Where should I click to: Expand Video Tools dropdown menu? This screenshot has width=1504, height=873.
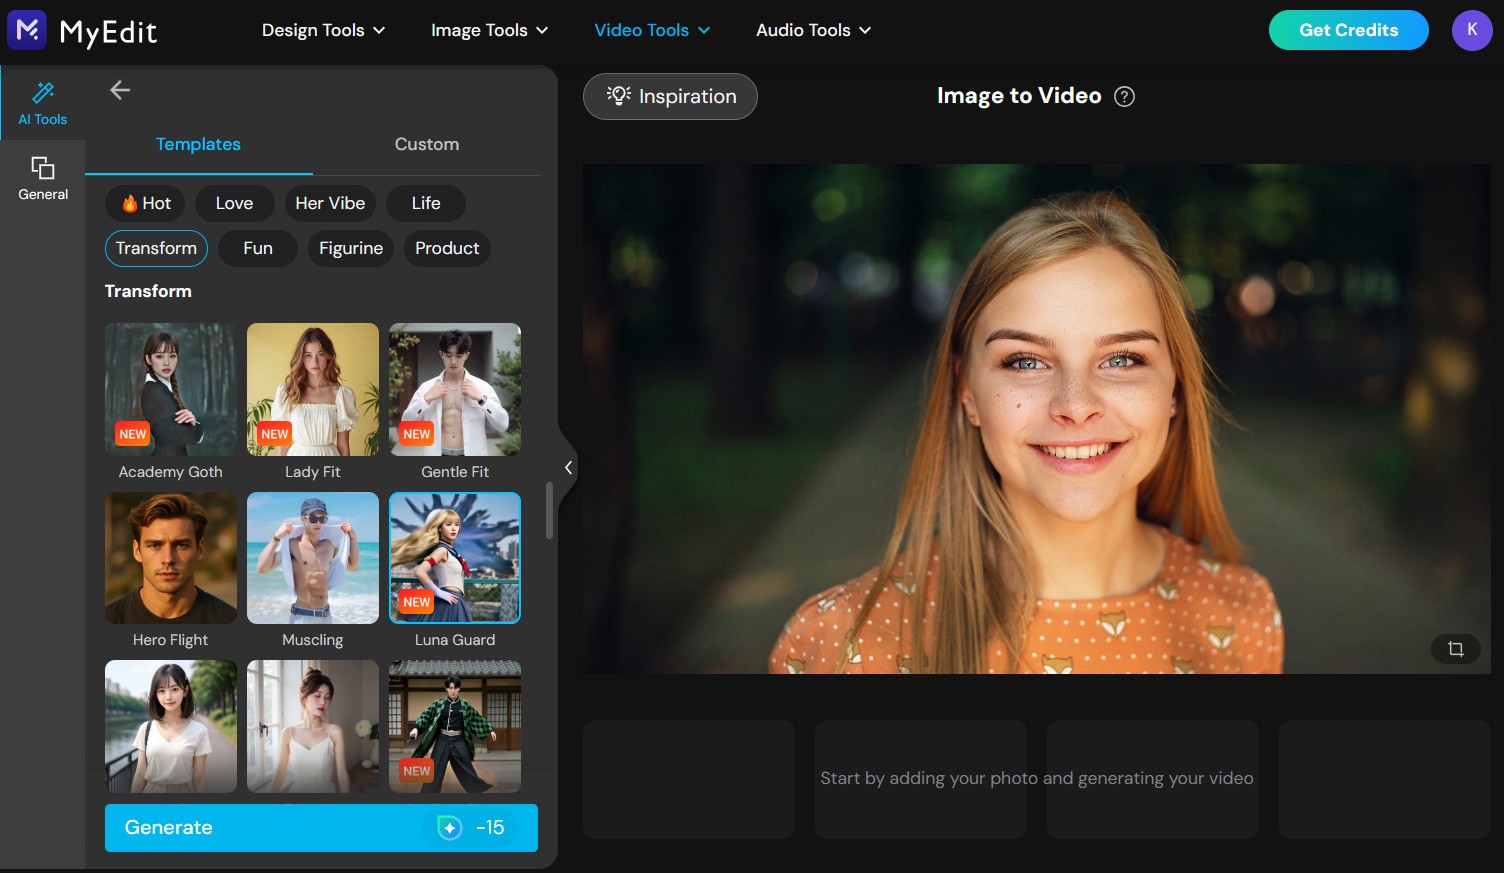(652, 30)
